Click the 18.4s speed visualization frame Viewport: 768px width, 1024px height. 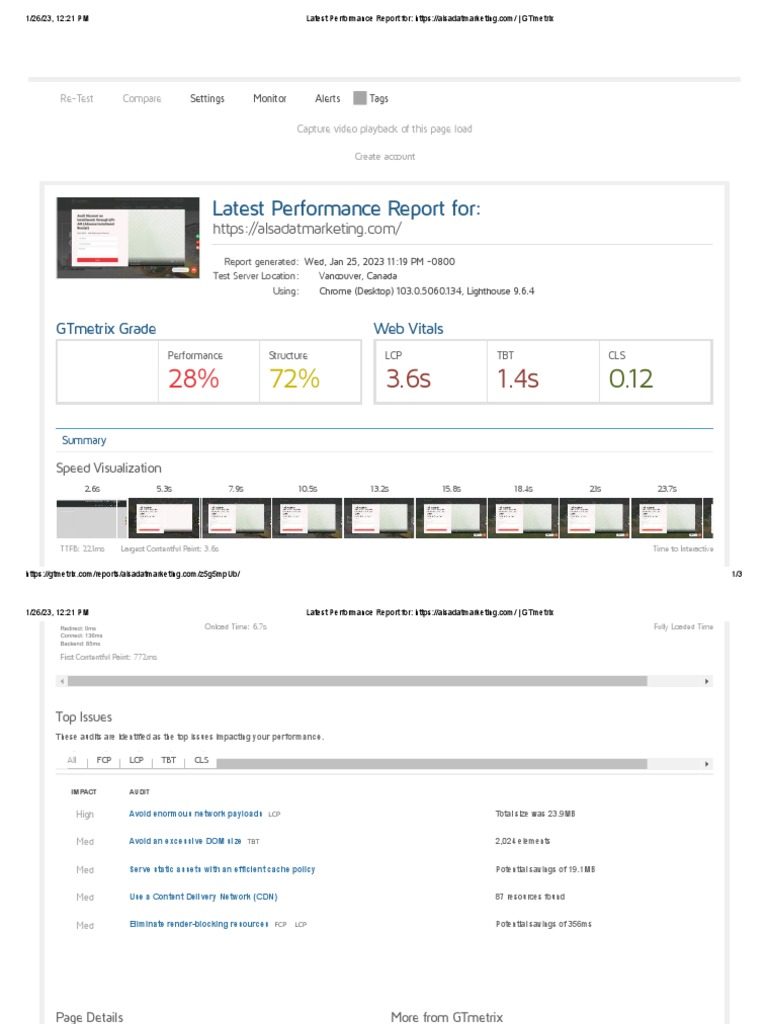523,519
